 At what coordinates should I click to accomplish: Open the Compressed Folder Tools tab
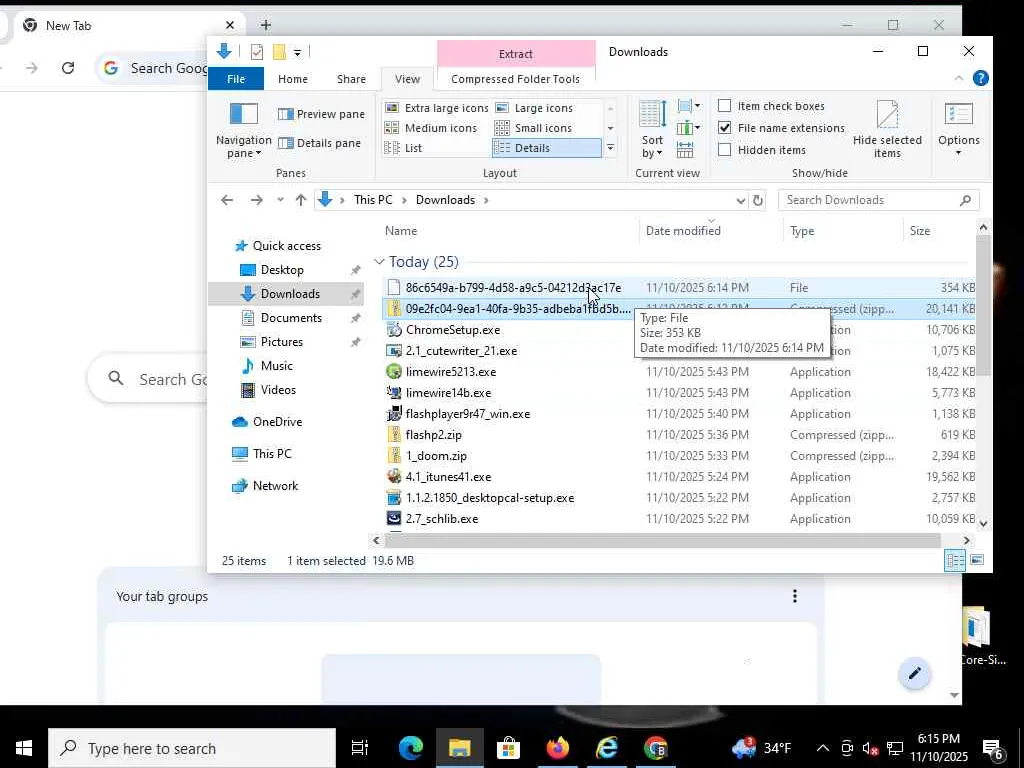click(x=515, y=79)
